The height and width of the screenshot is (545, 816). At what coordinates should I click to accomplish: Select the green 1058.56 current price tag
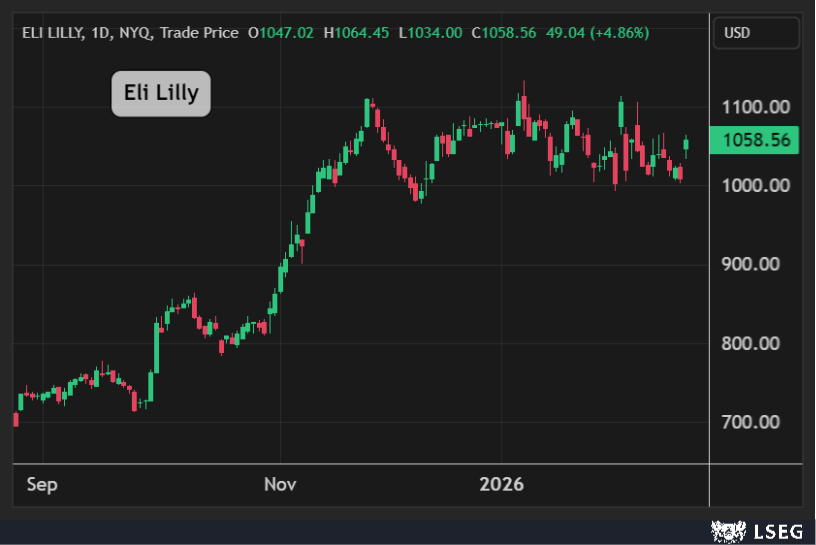pos(755,141)
